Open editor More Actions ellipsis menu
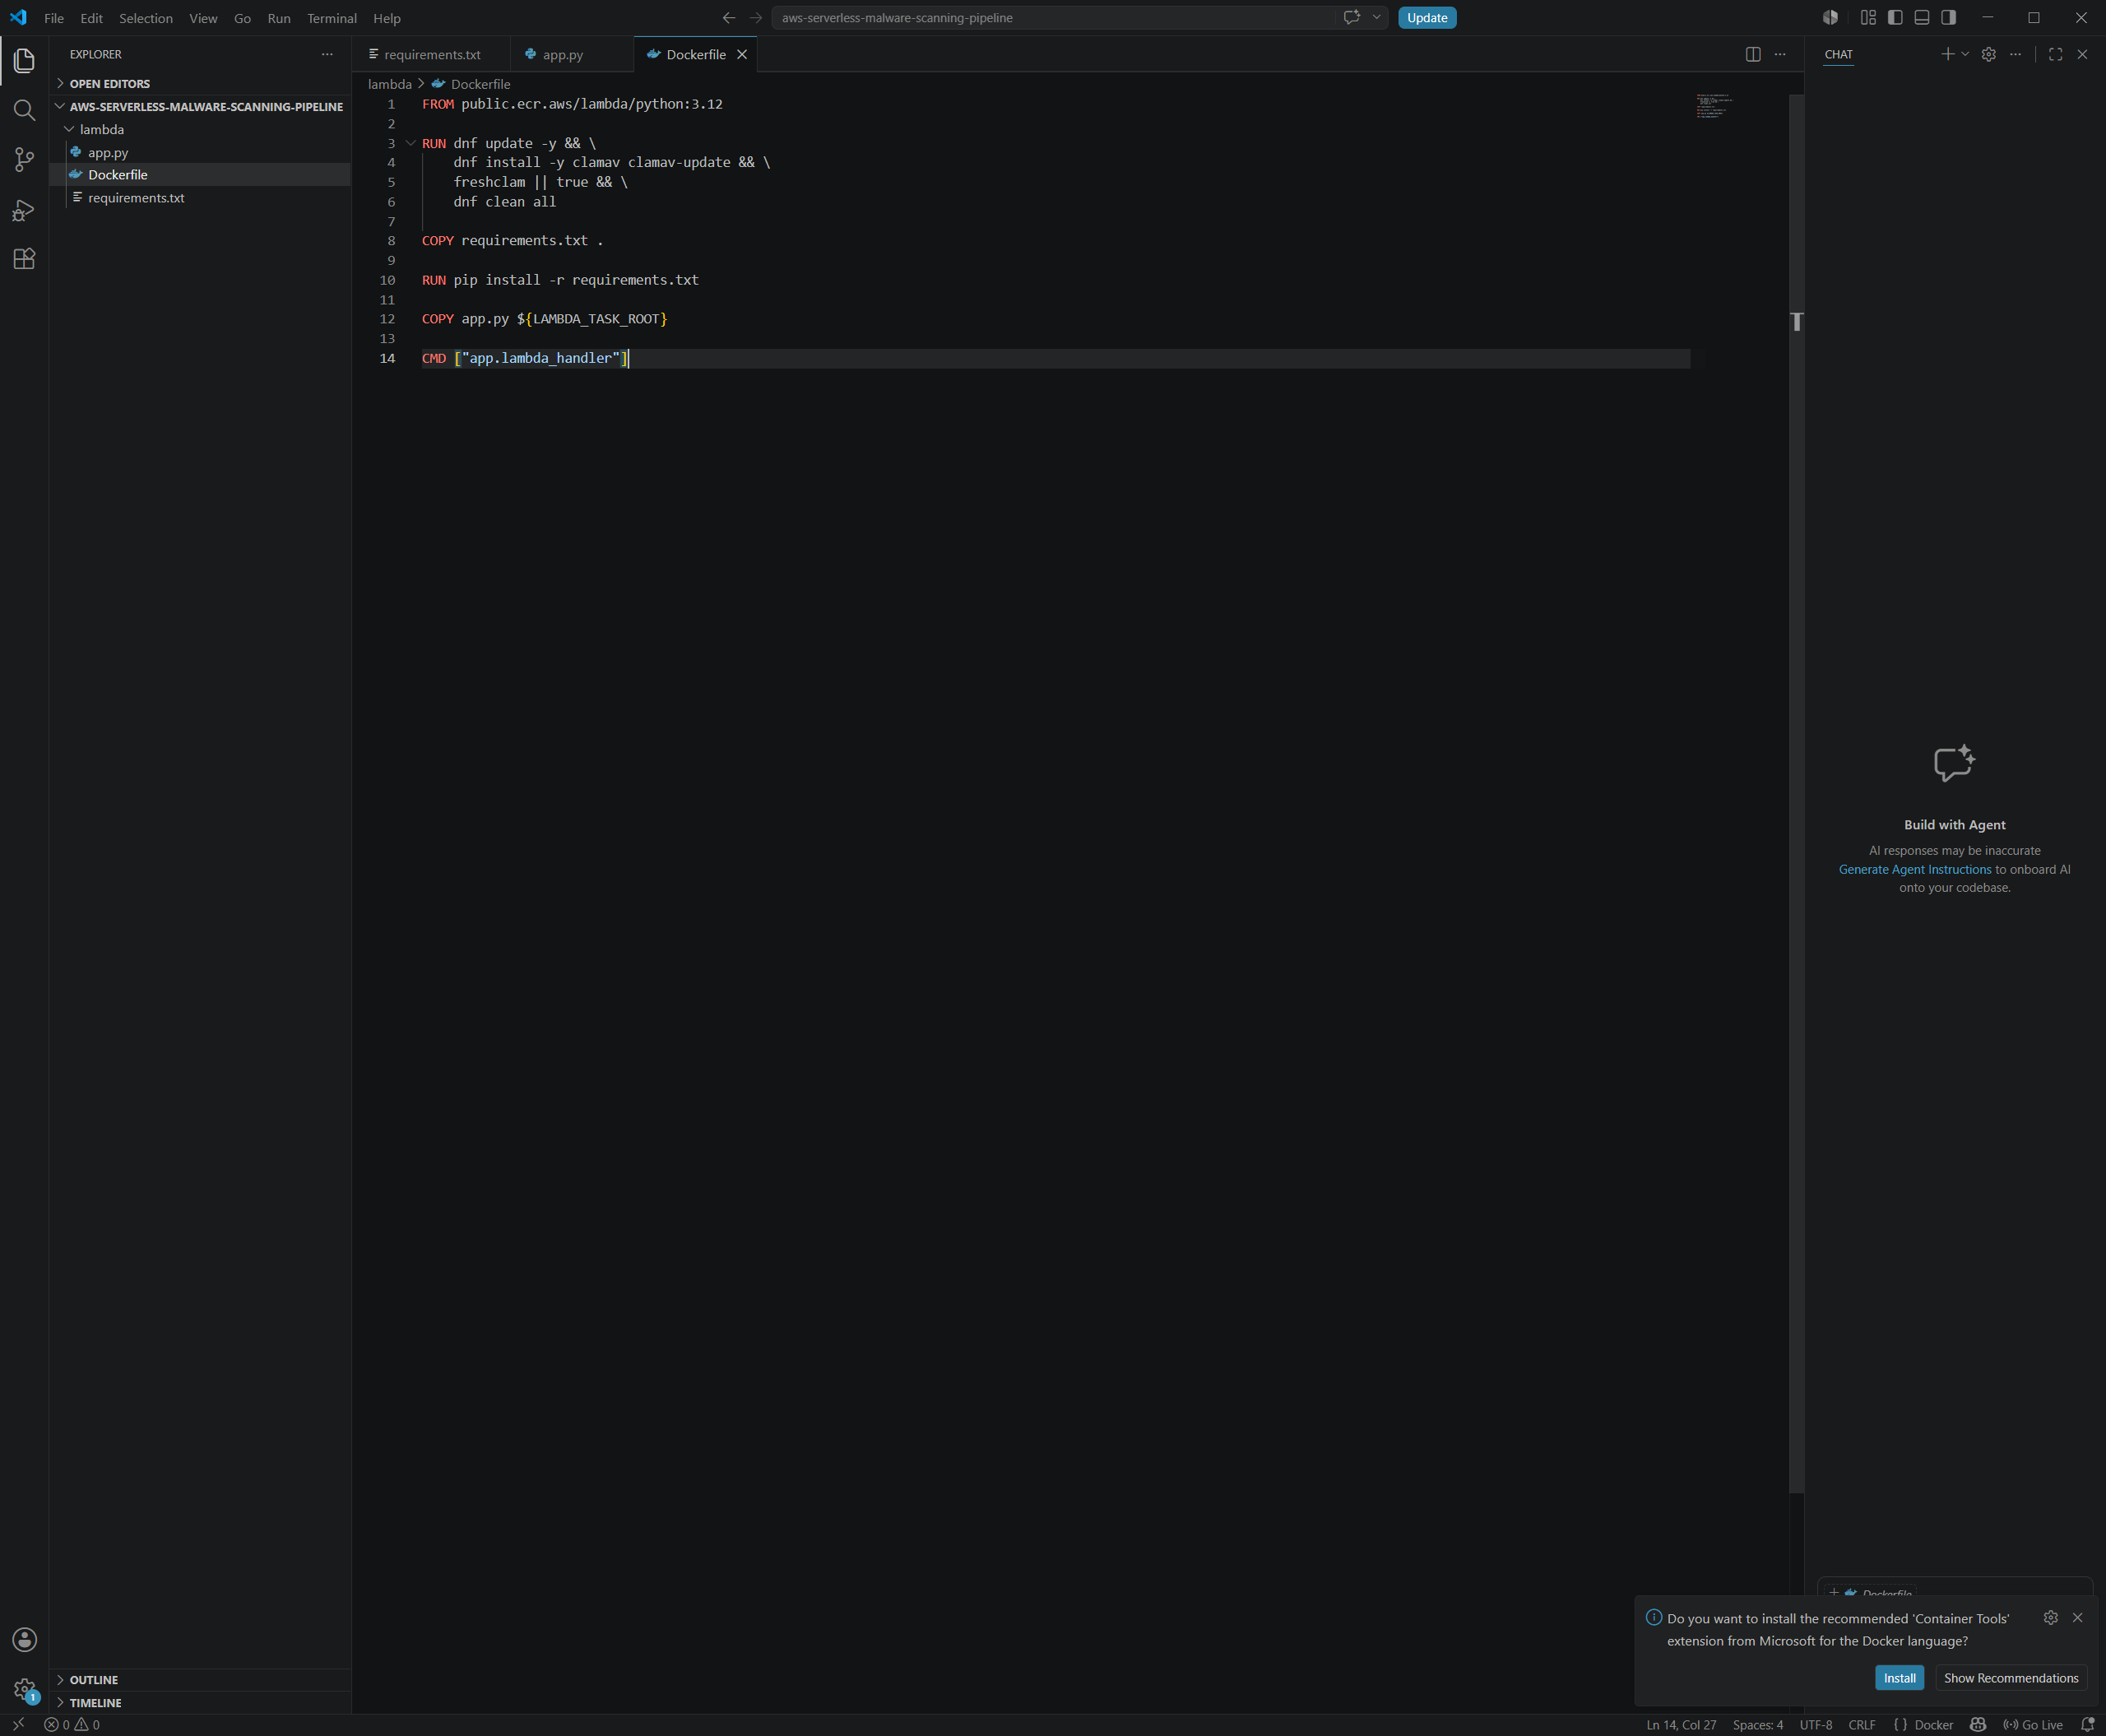This screenshot has width=2106, height=1736. 1780,54
